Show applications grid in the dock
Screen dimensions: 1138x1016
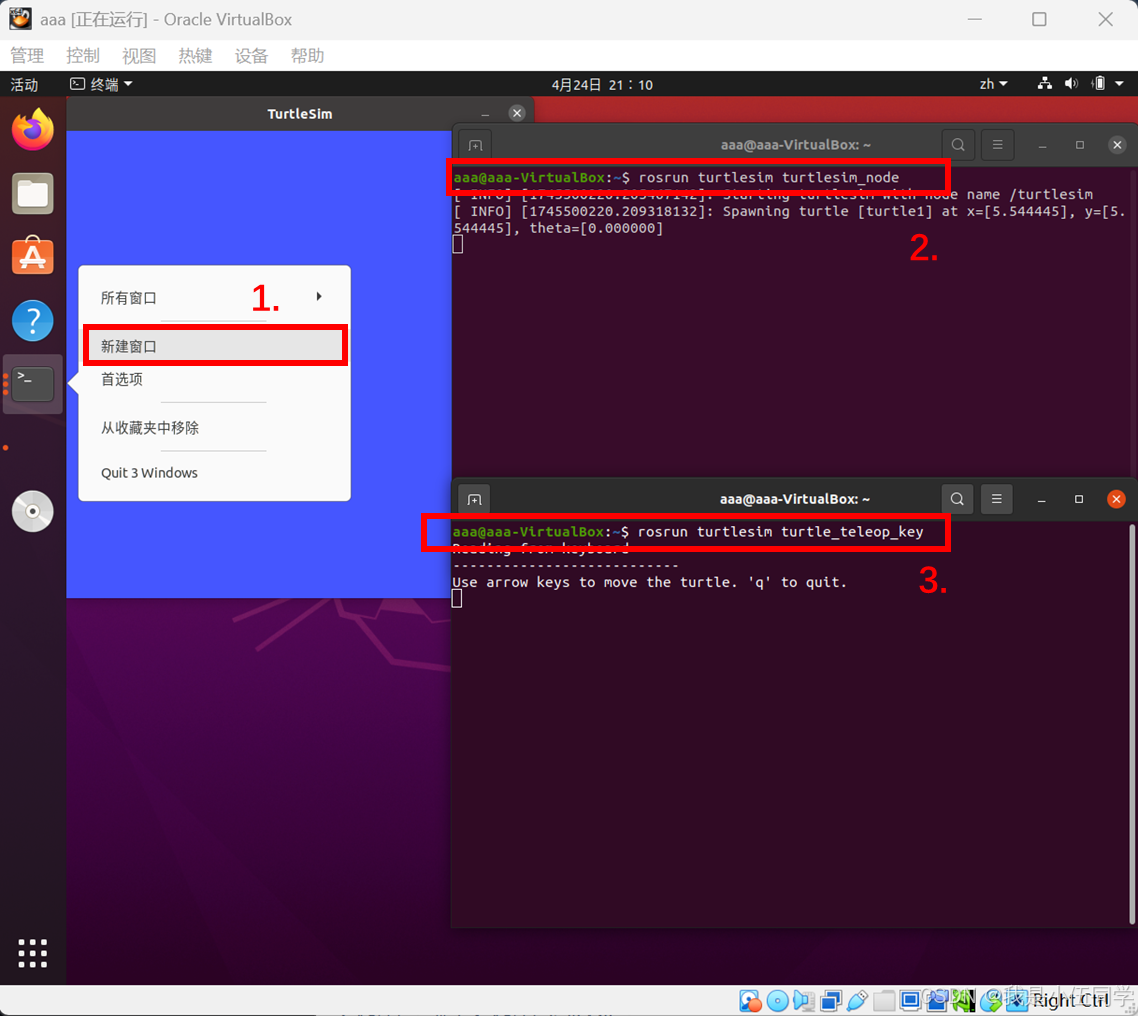[x=33, y=953]
